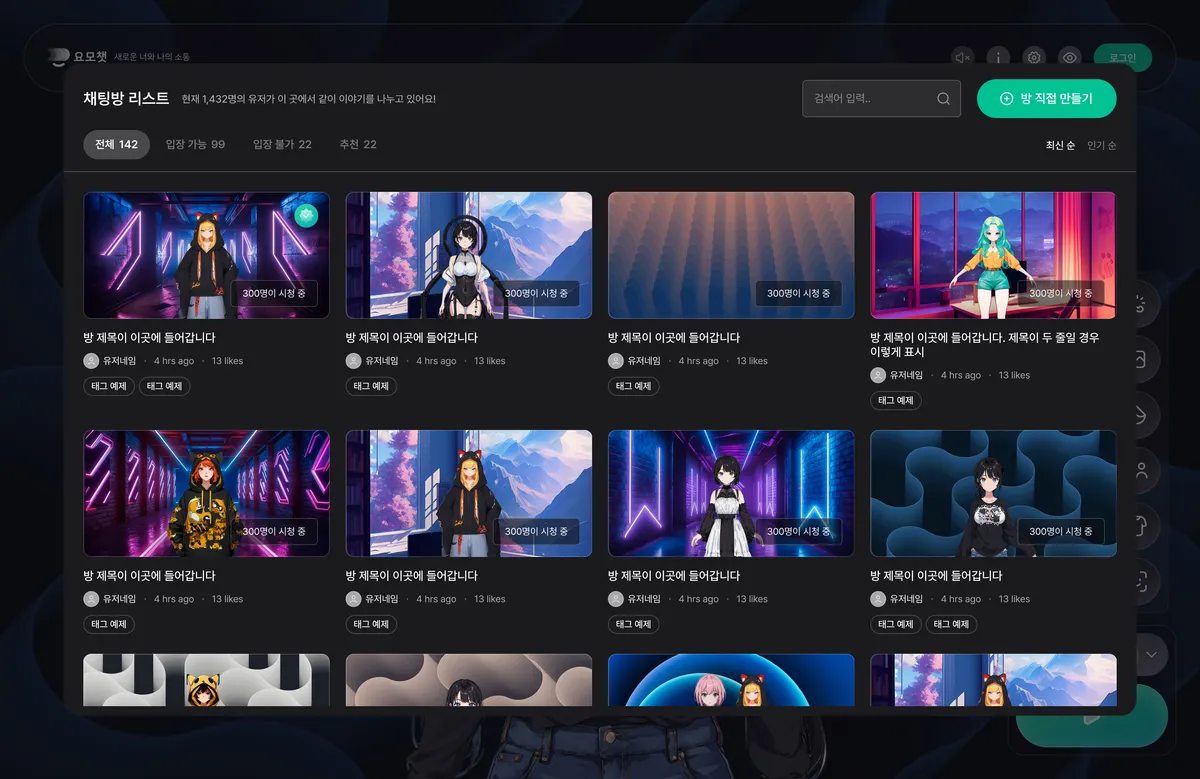
Task: Click the 1,432명의 유저 subtitle text
Action: click(x=309, y=99)
